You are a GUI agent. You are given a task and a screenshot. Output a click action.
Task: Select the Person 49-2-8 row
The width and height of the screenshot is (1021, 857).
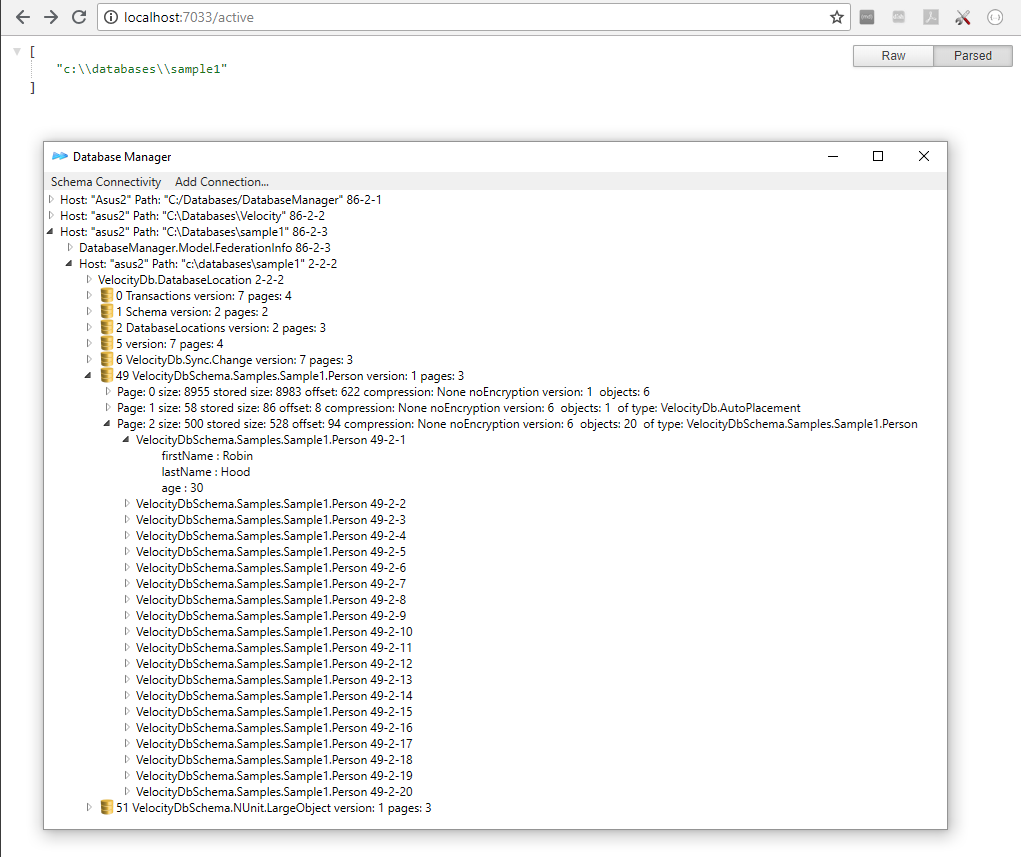271,600
